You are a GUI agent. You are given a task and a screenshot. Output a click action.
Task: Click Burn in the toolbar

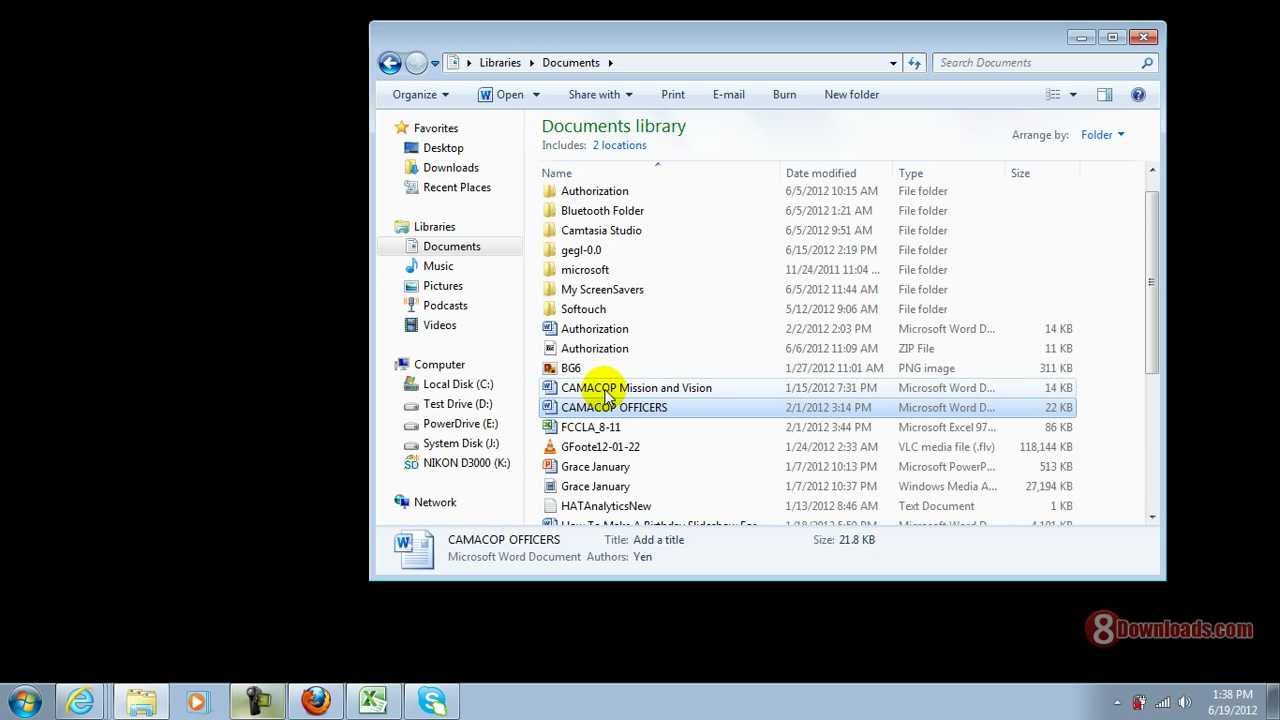(x=785, y=95)
